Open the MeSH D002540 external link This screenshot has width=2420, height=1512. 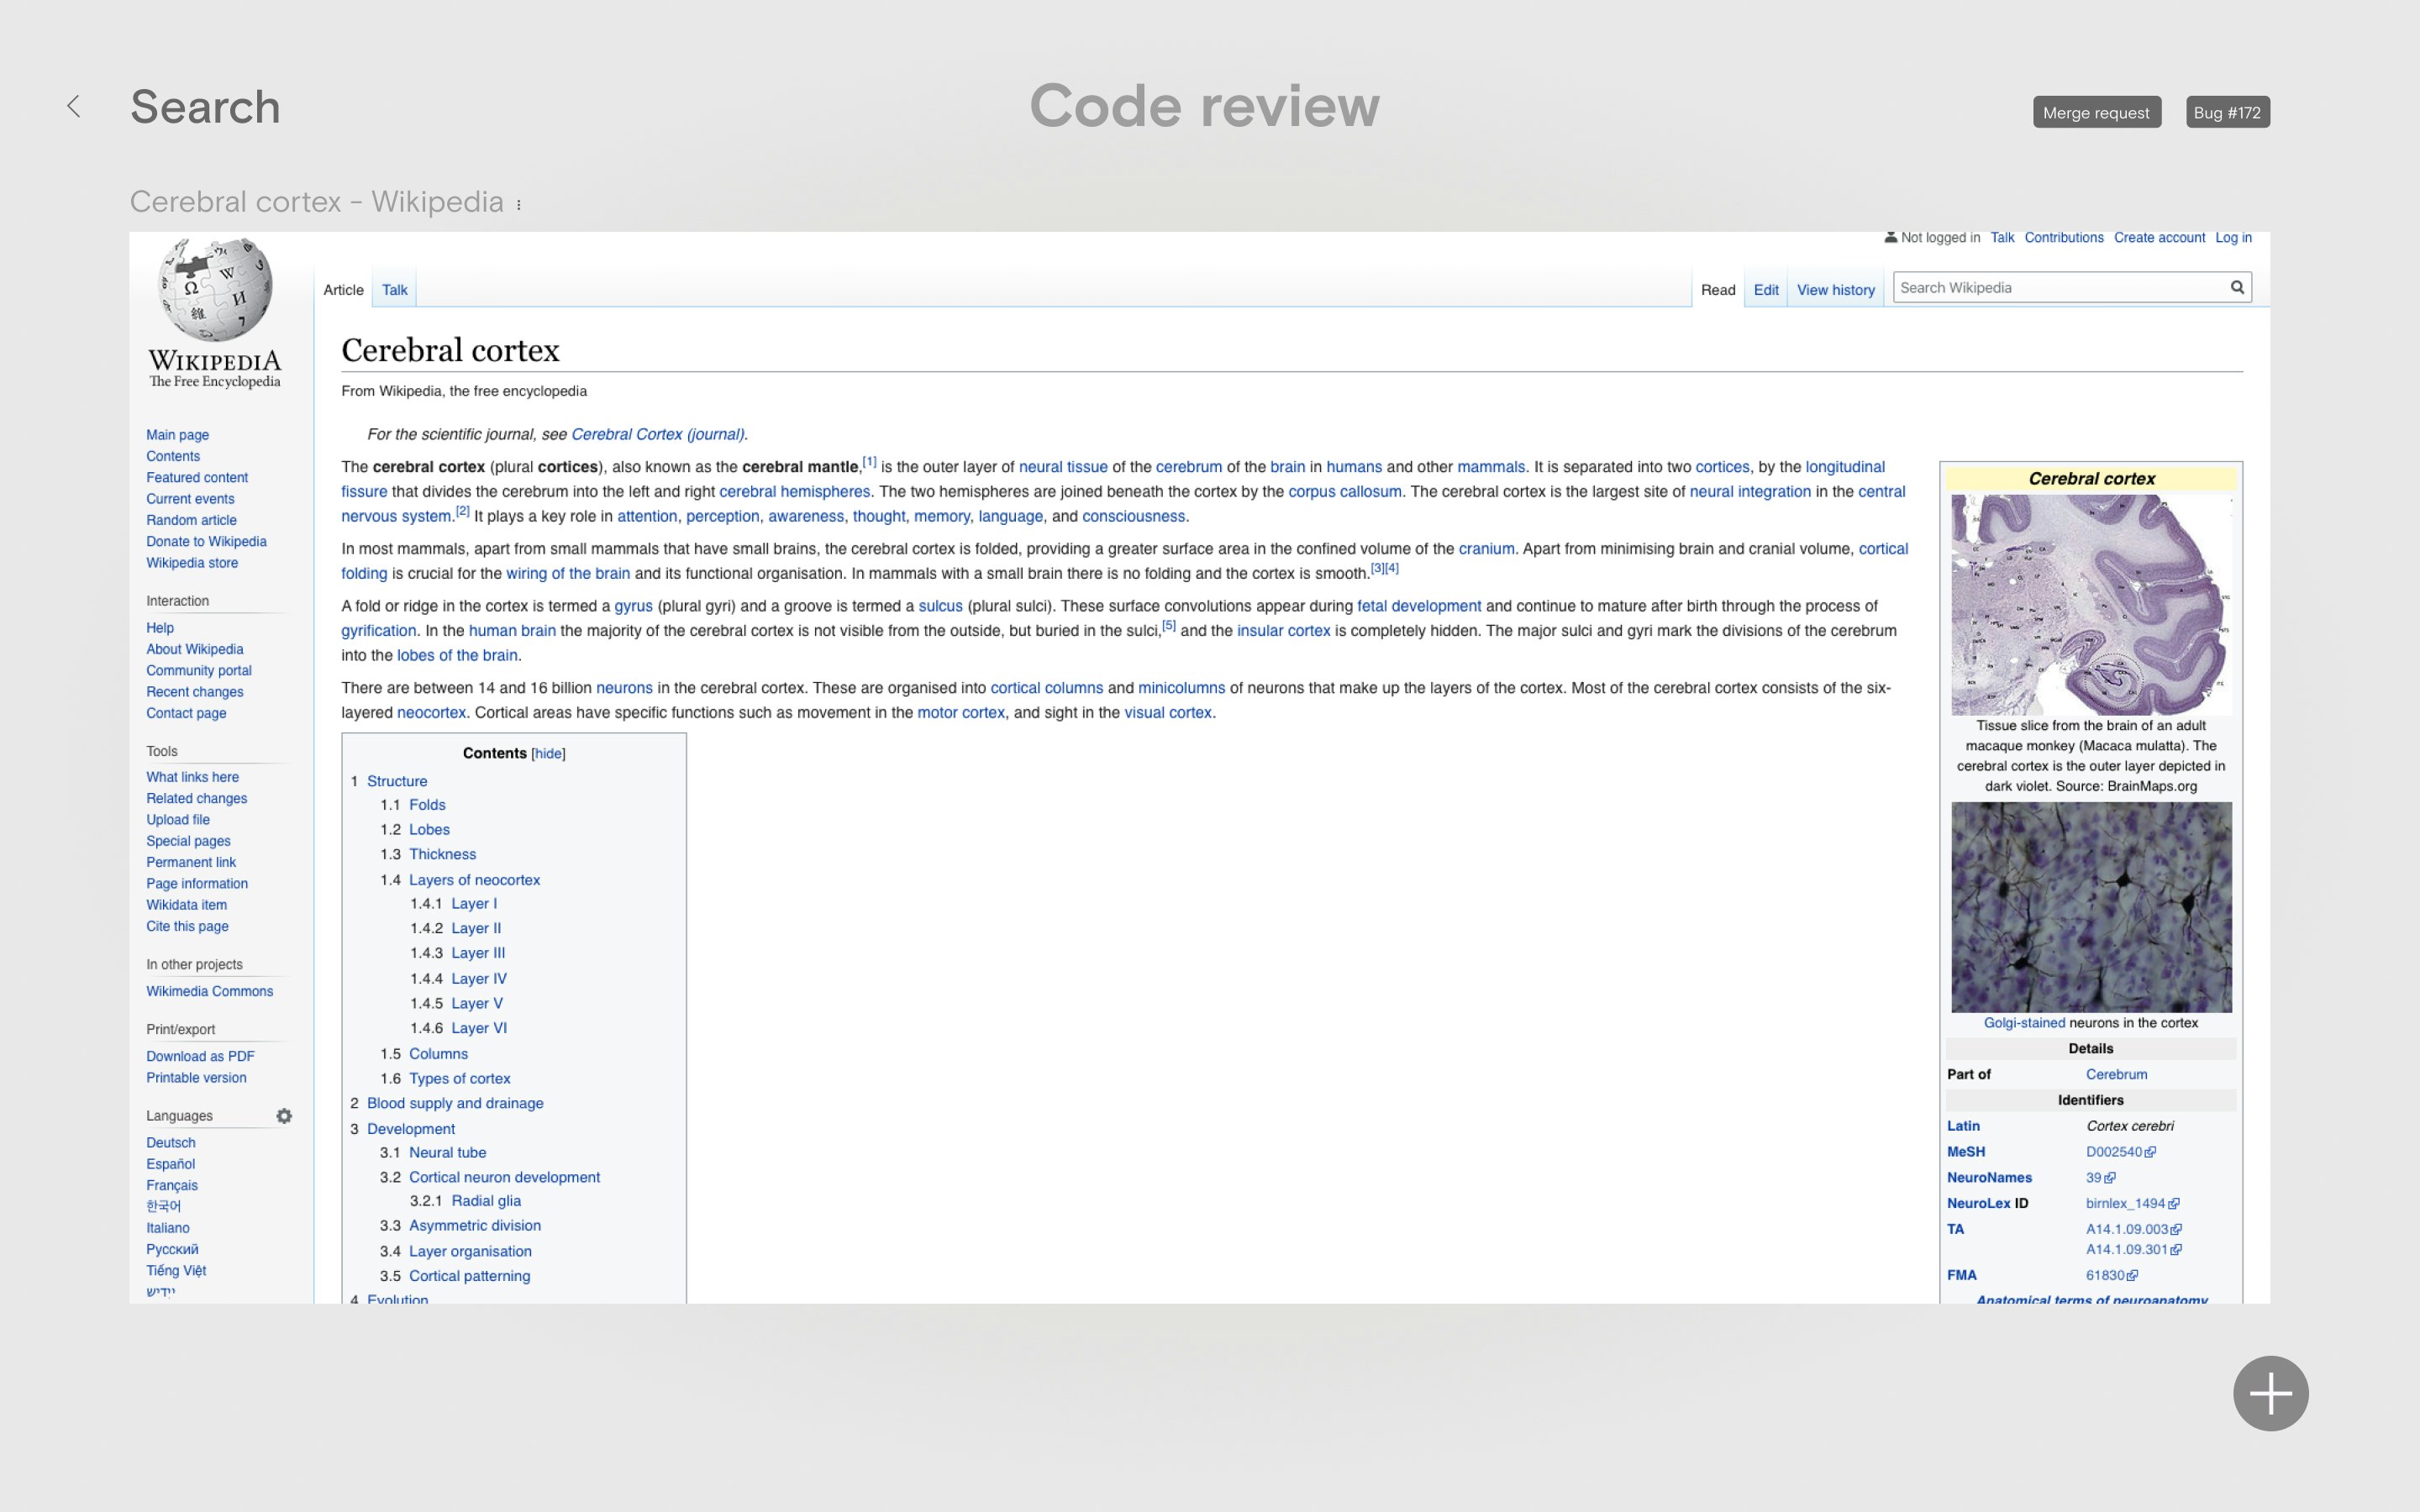coord(2117,1151)
